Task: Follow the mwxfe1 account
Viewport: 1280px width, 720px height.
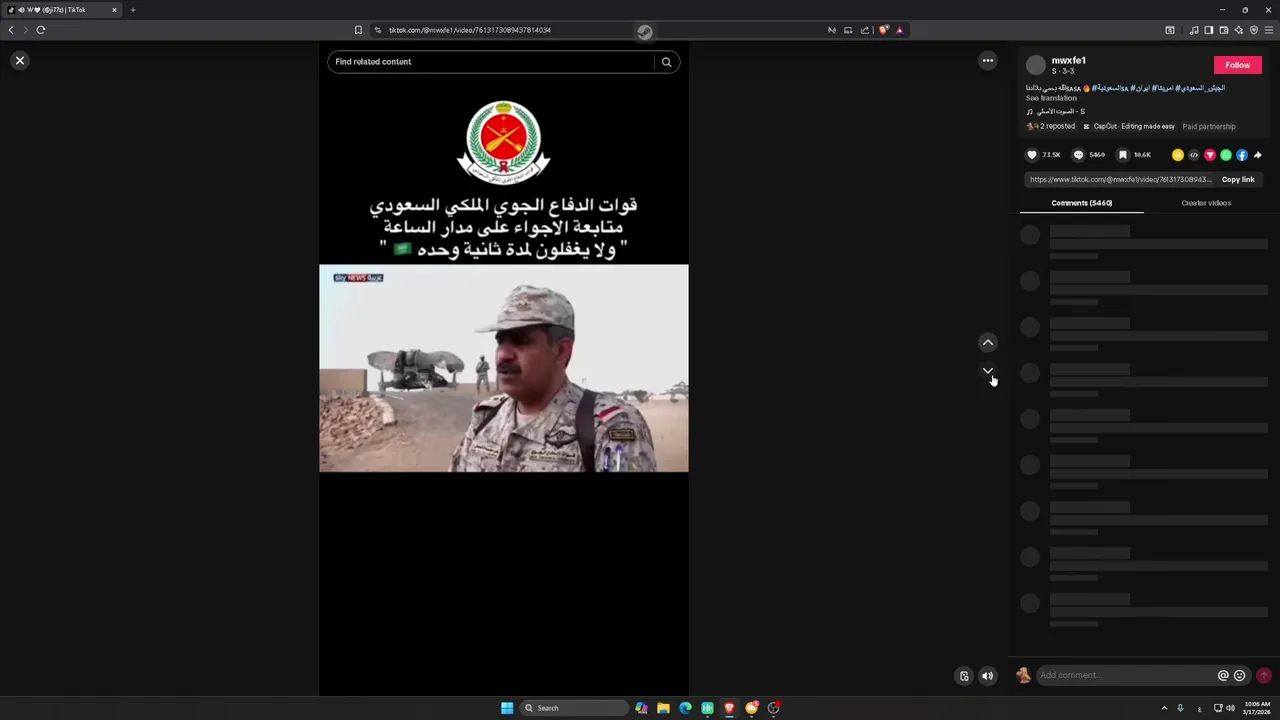Action: (x=1237, y=65)
